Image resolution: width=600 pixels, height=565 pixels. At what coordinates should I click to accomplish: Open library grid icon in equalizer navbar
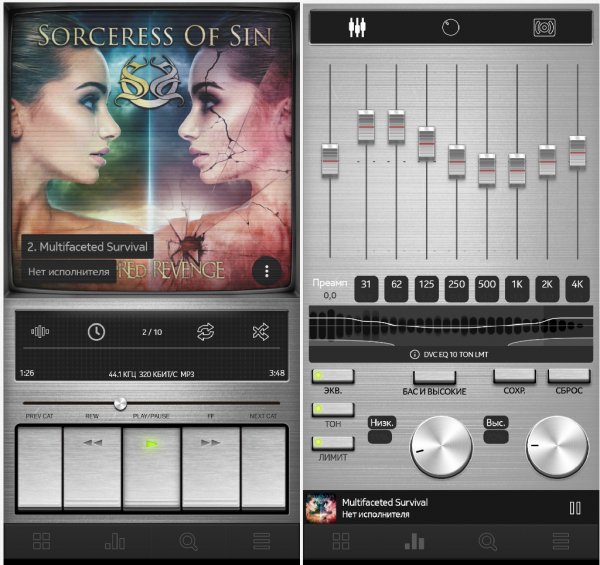pos(341,541)
